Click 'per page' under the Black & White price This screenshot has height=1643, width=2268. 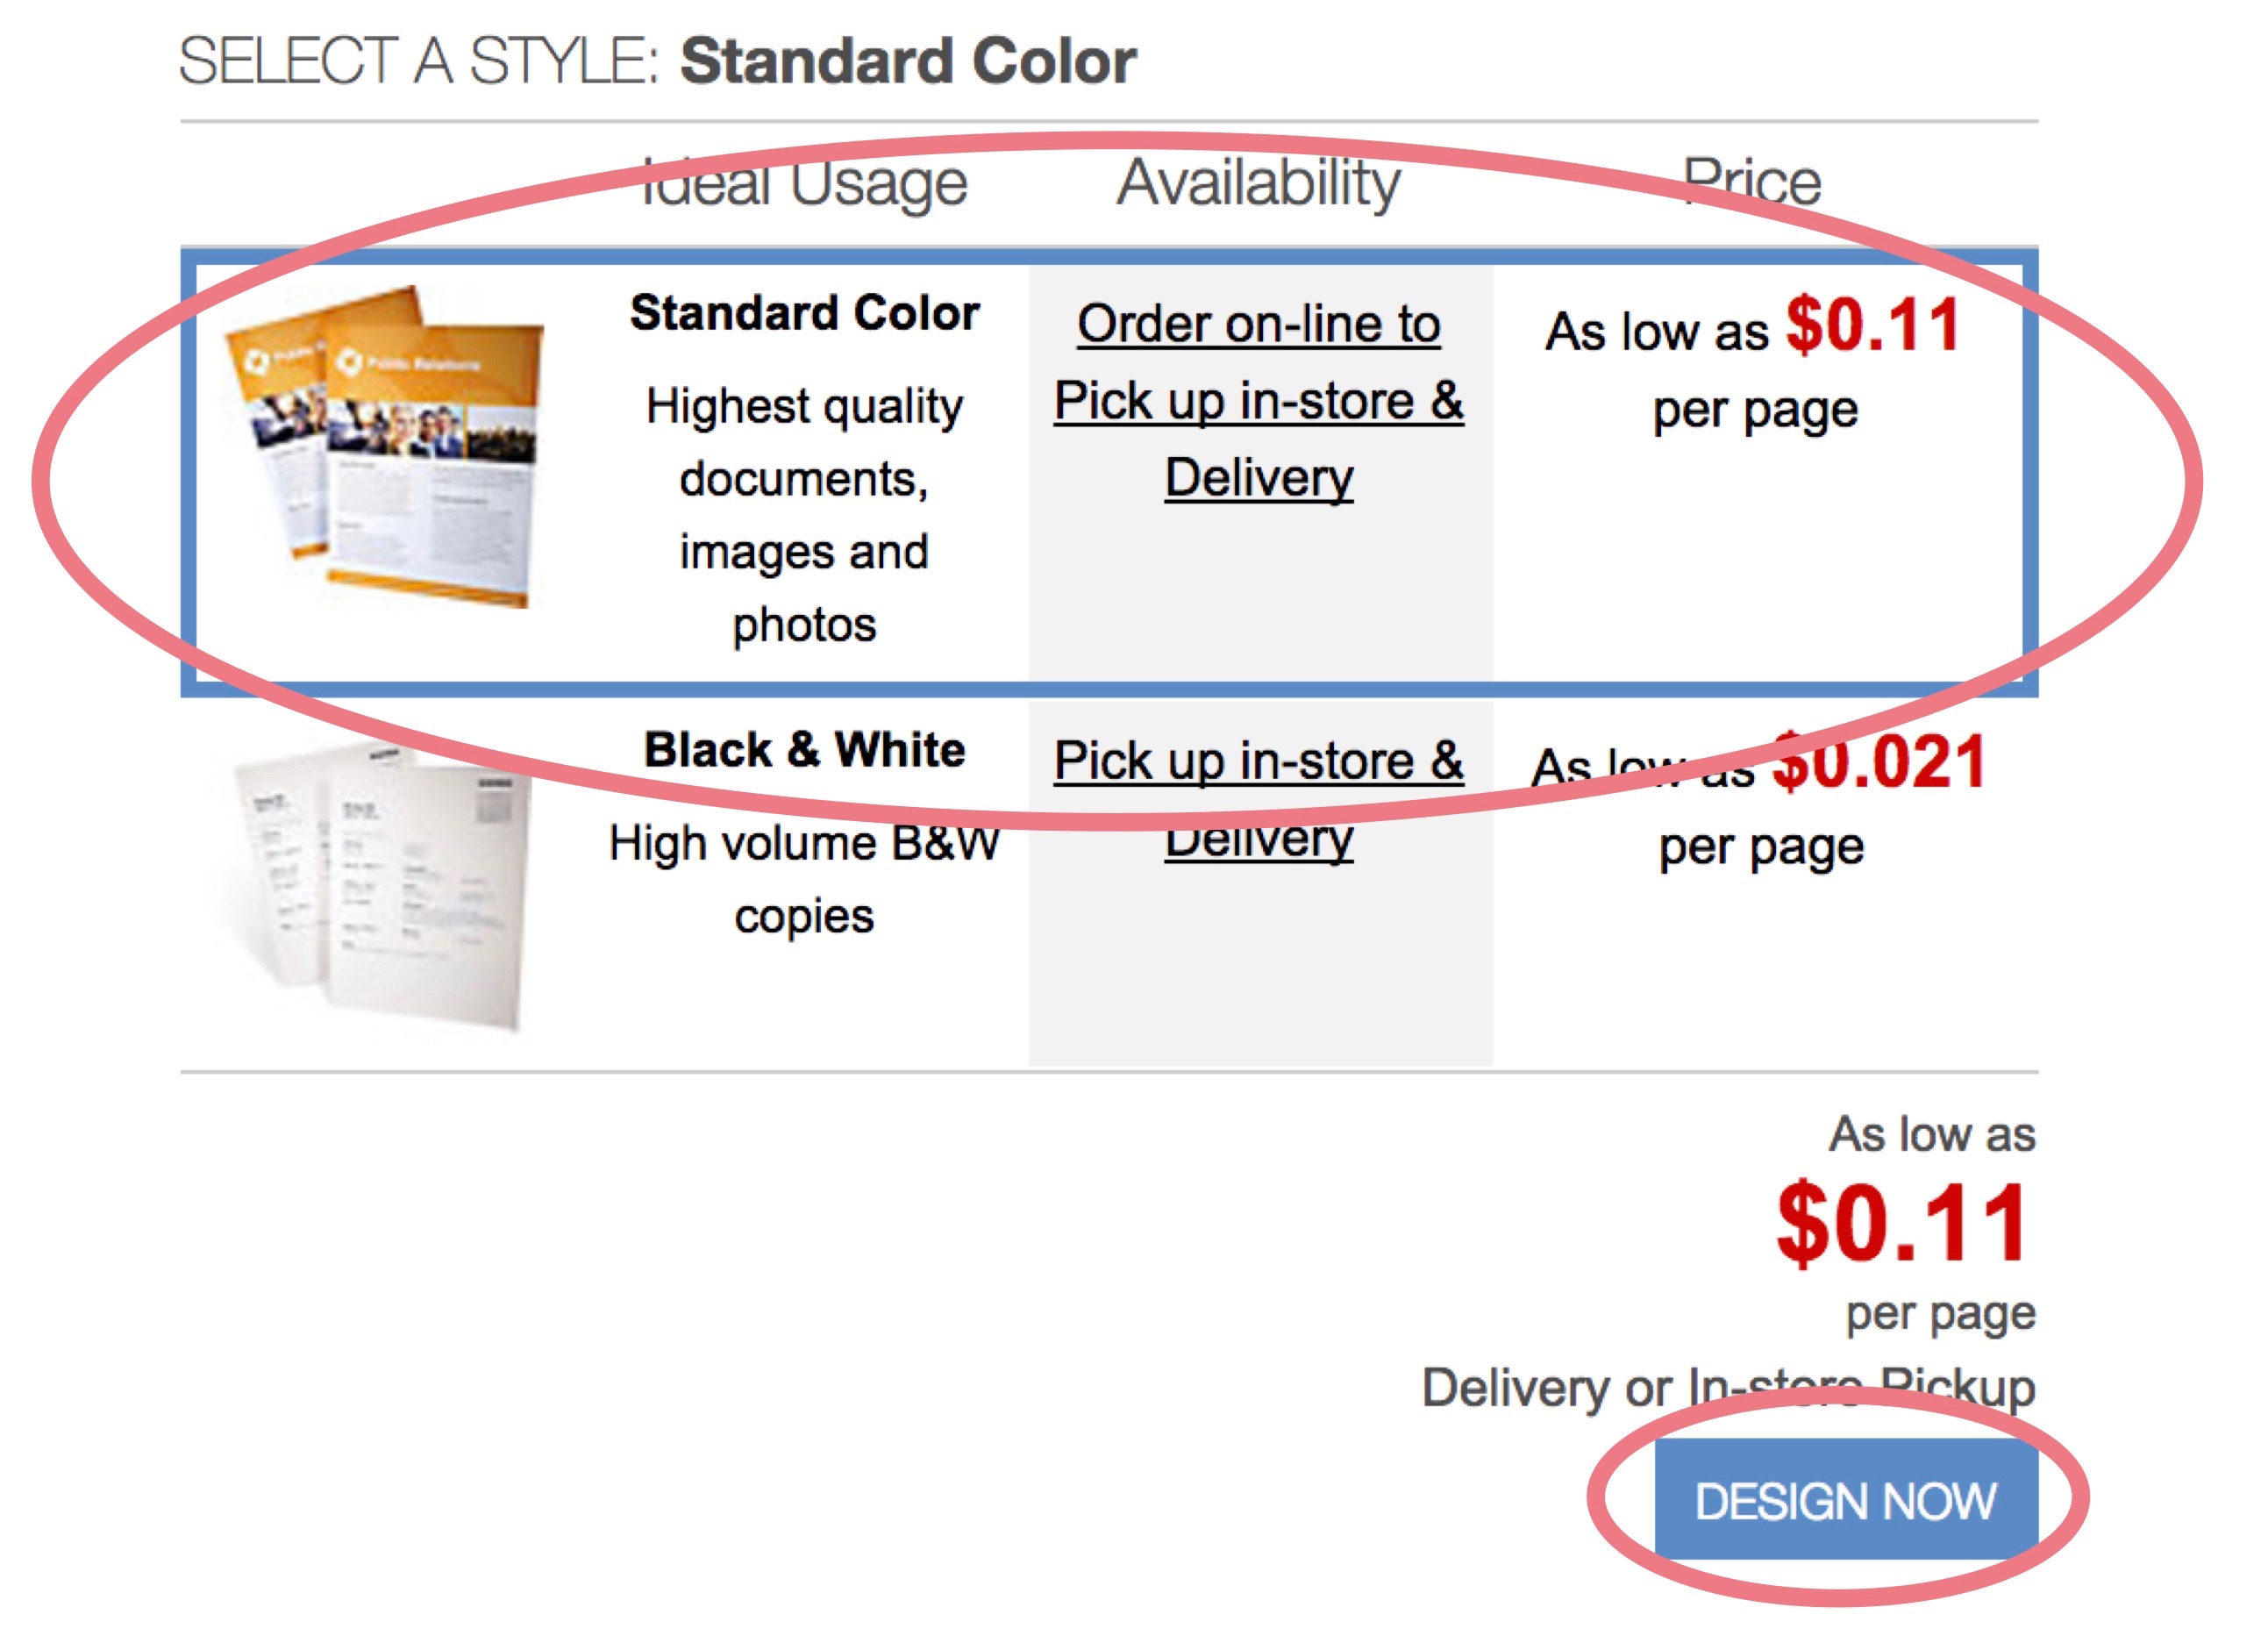click(x=1761, y=848)
